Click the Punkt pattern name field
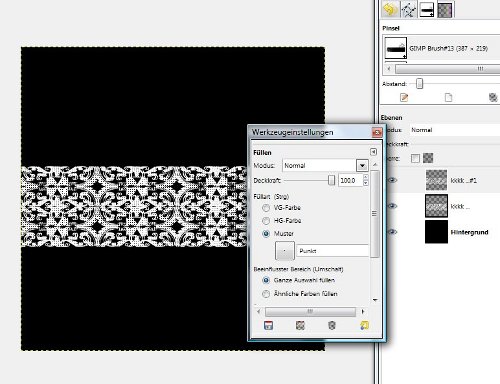Viewport: 500px width, 384px height. [x=333, y=251]
